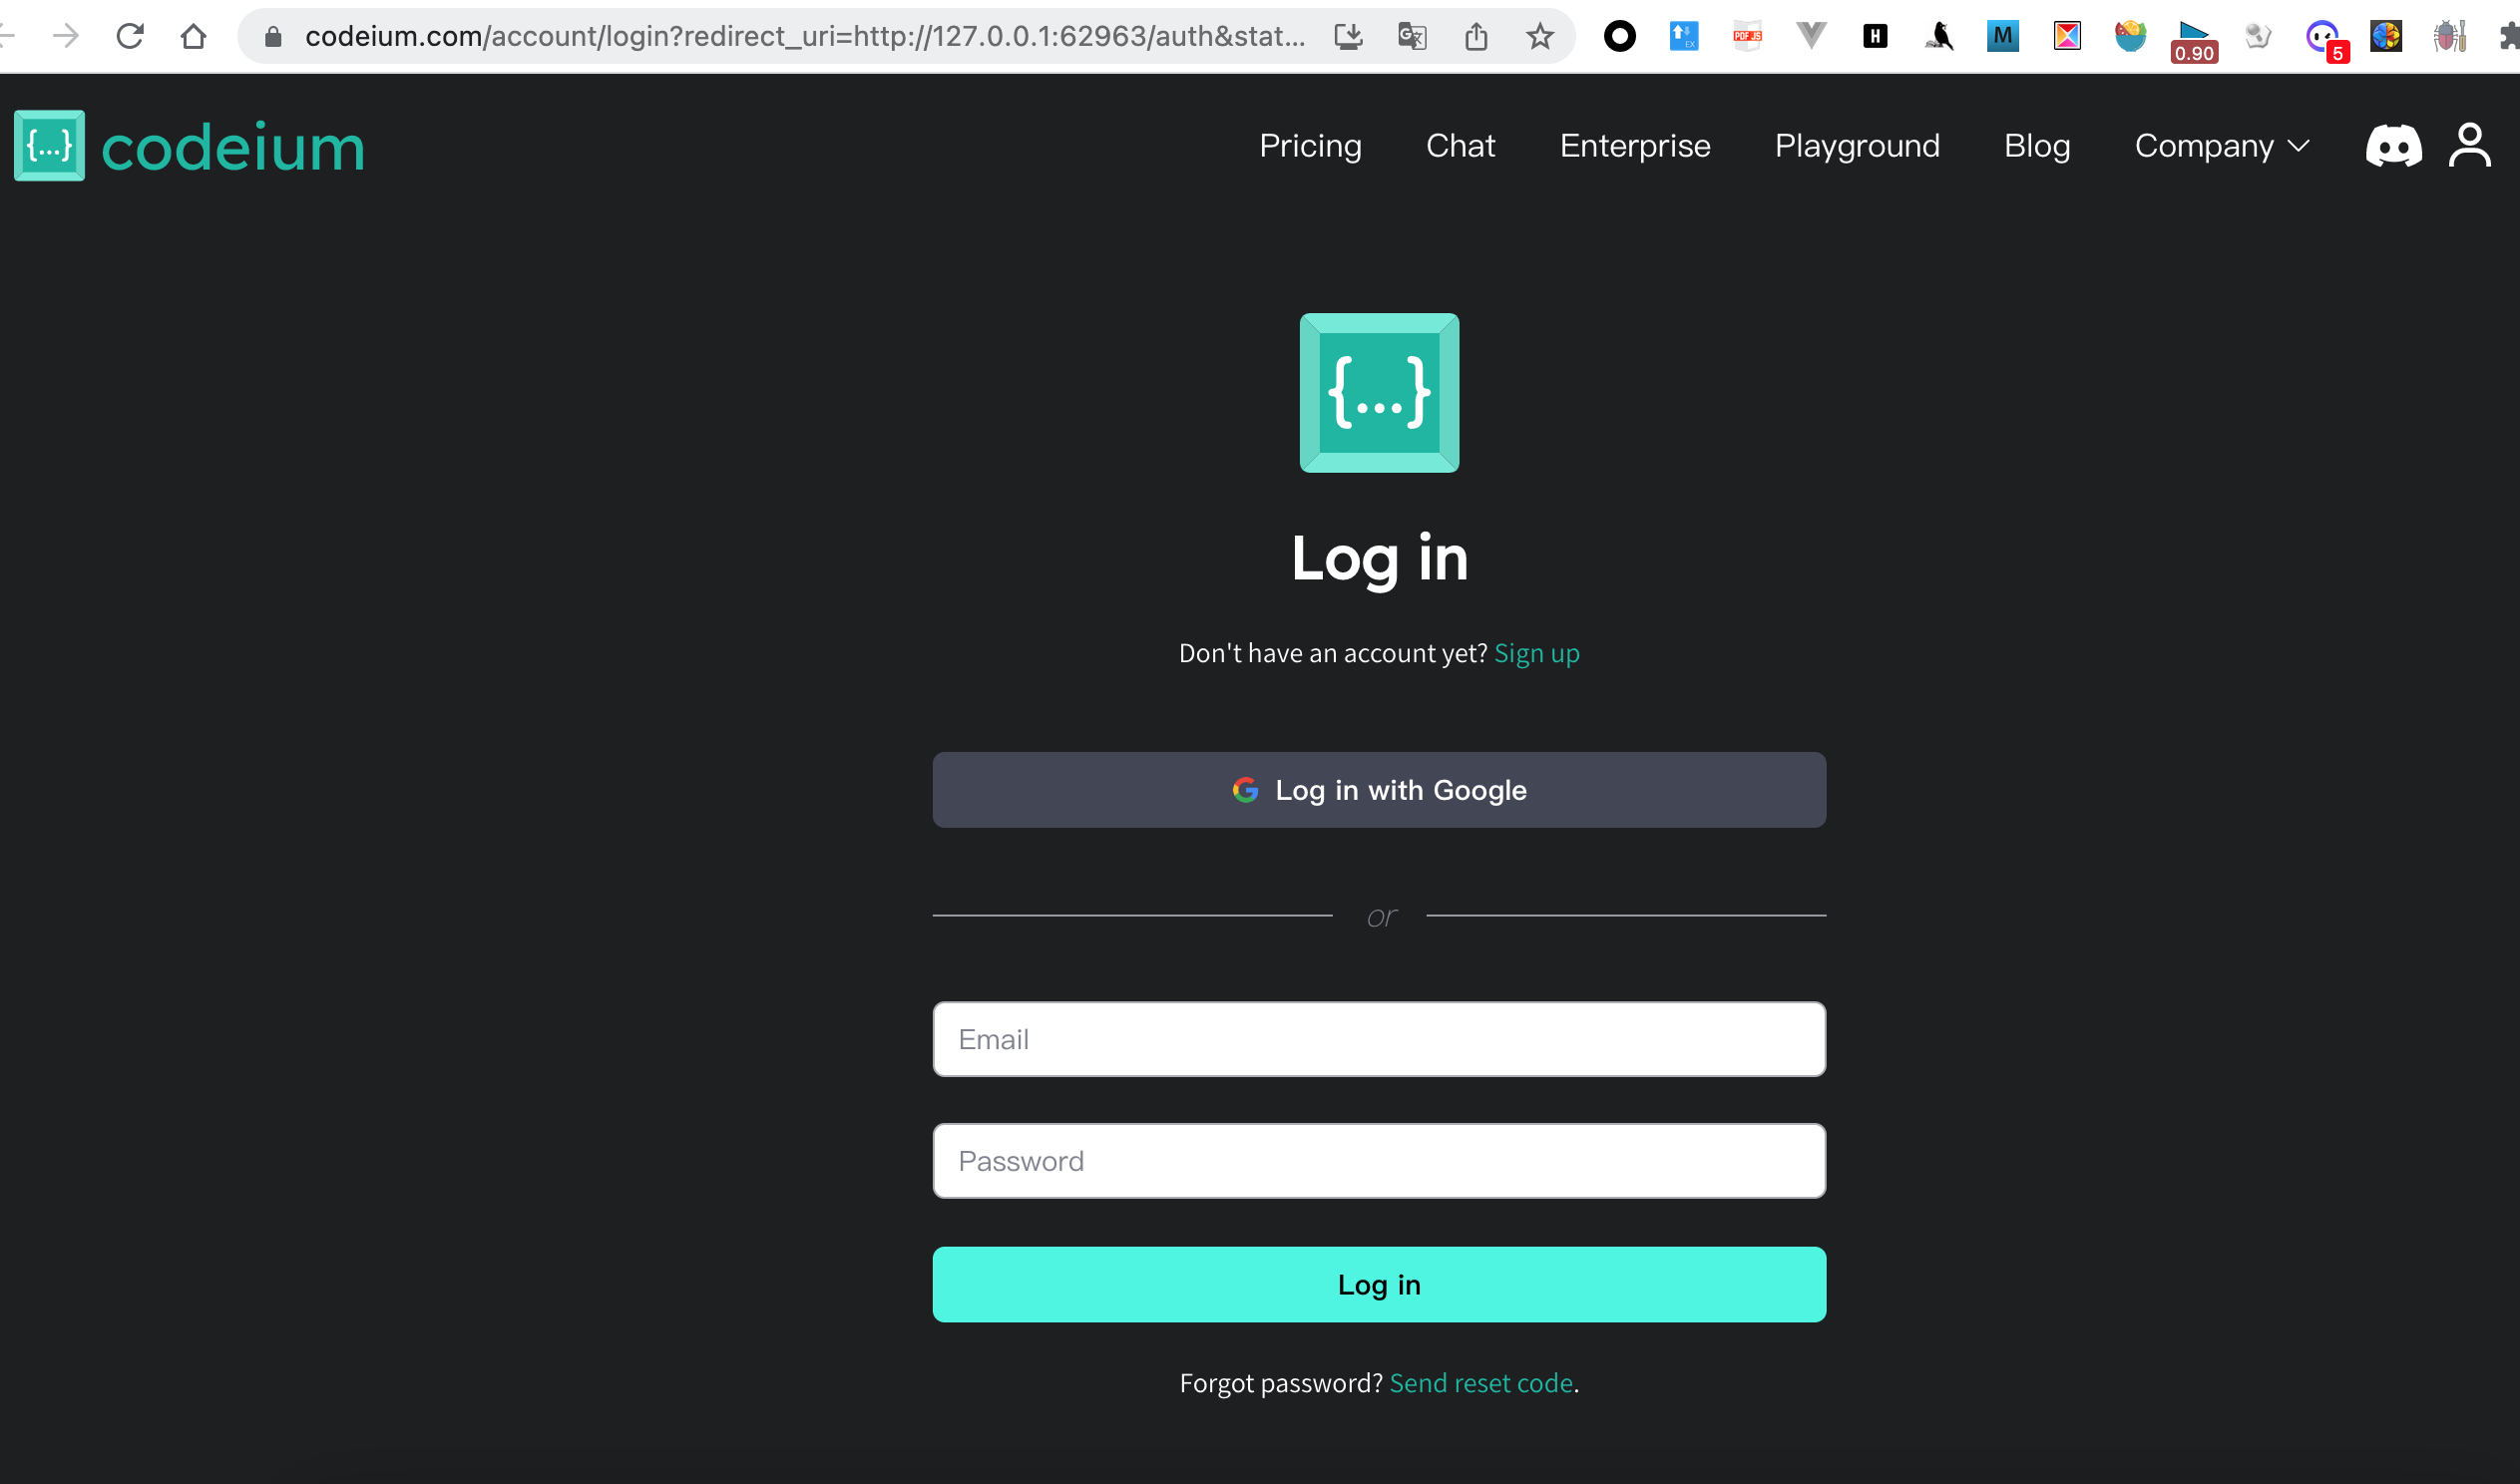Open the blue upward-arrow extension icon
Viewport: 2520px width, 1484px height.
1684,37
